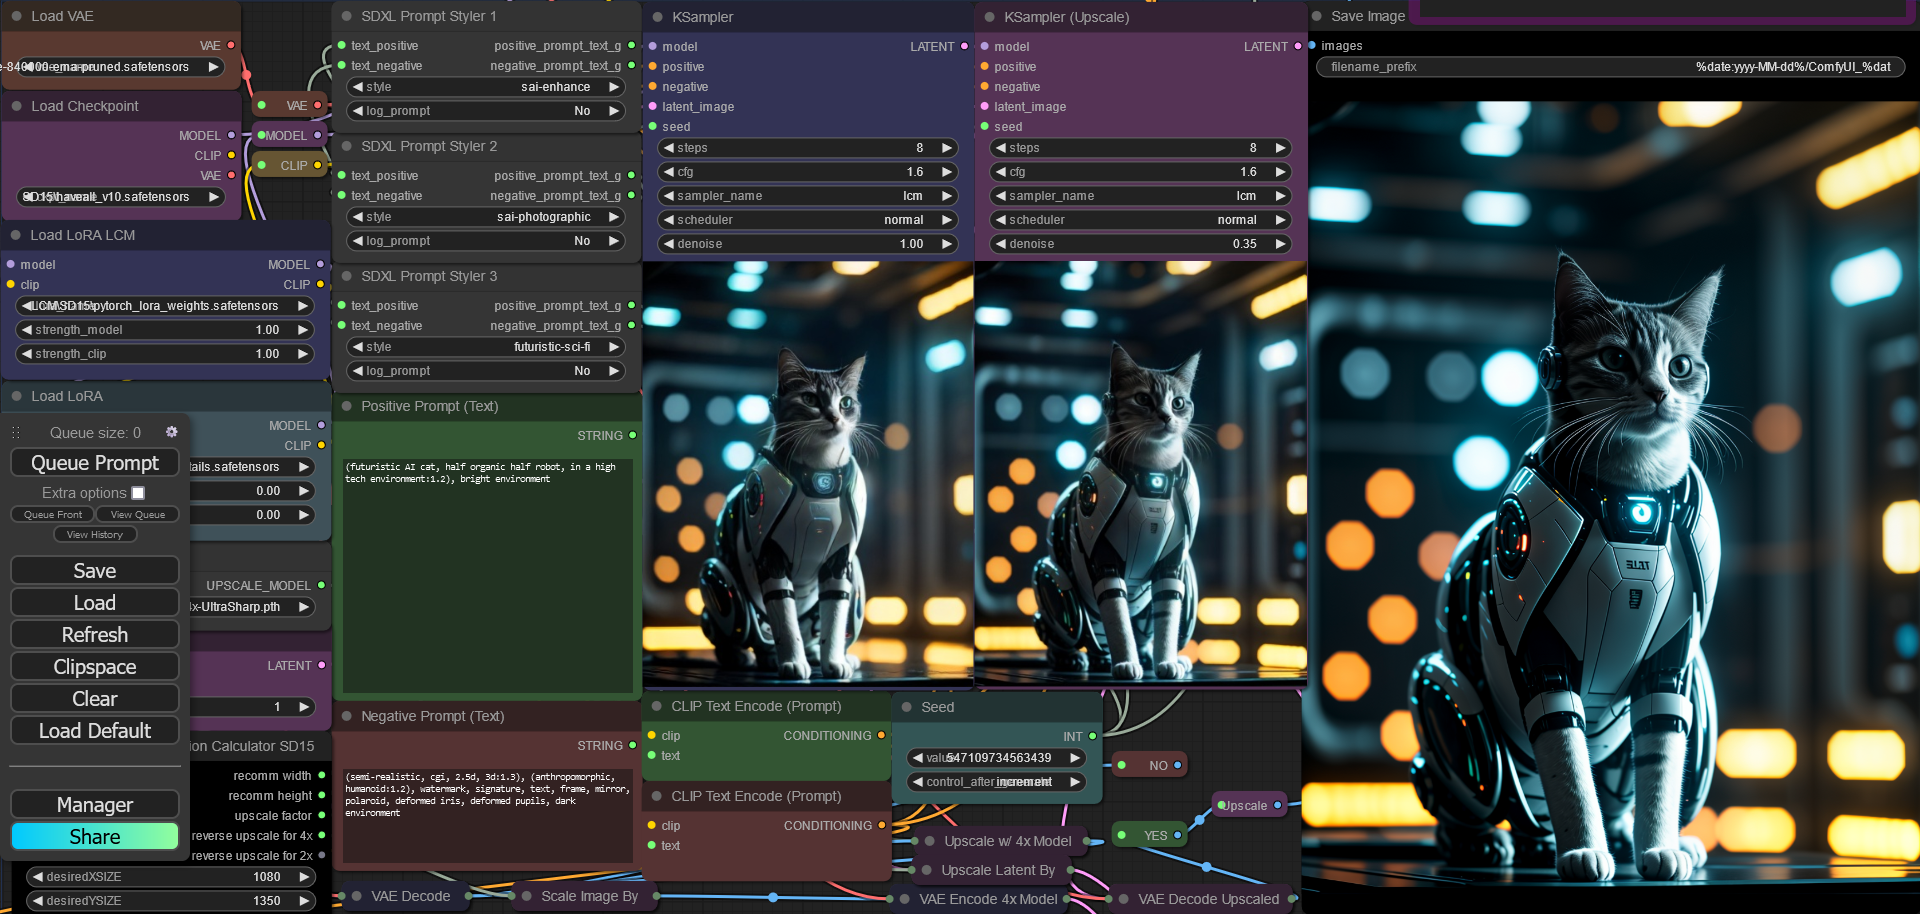Collapse the SDXL Prompt Styler 2 node dot

pyautogui.click(x=346, y=146)
